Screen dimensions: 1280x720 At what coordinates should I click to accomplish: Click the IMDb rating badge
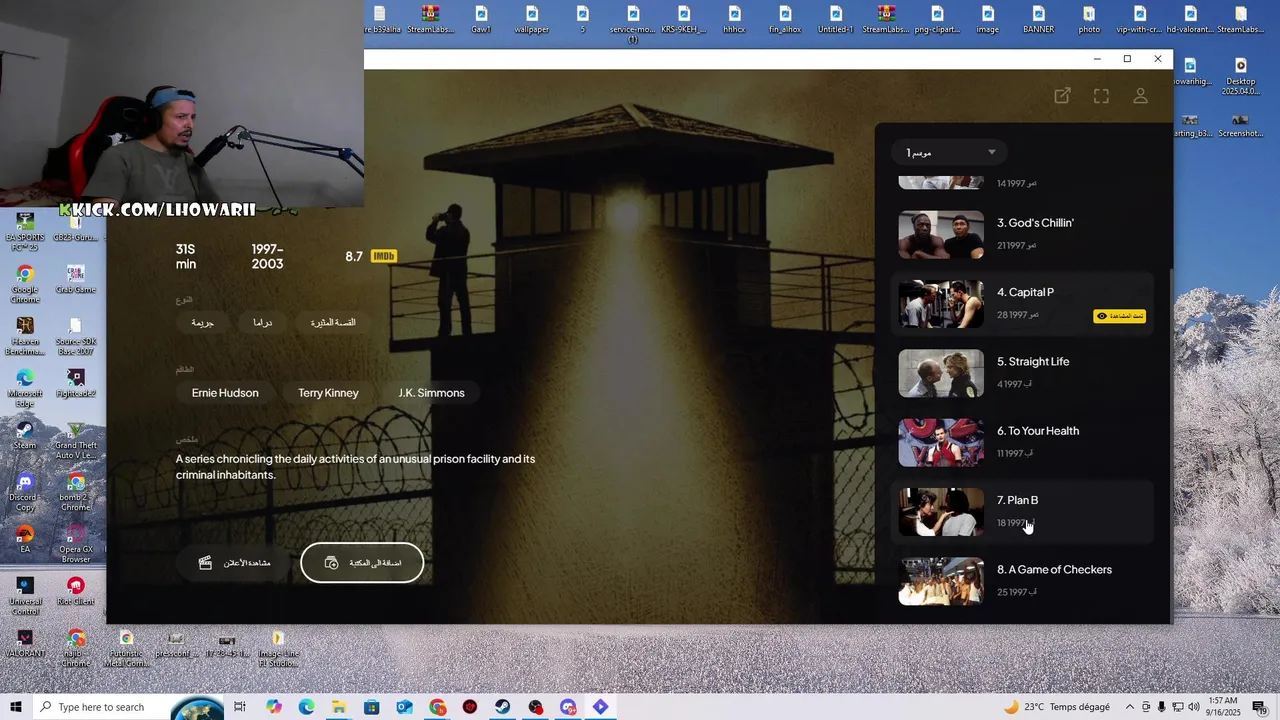coord(383,256)
